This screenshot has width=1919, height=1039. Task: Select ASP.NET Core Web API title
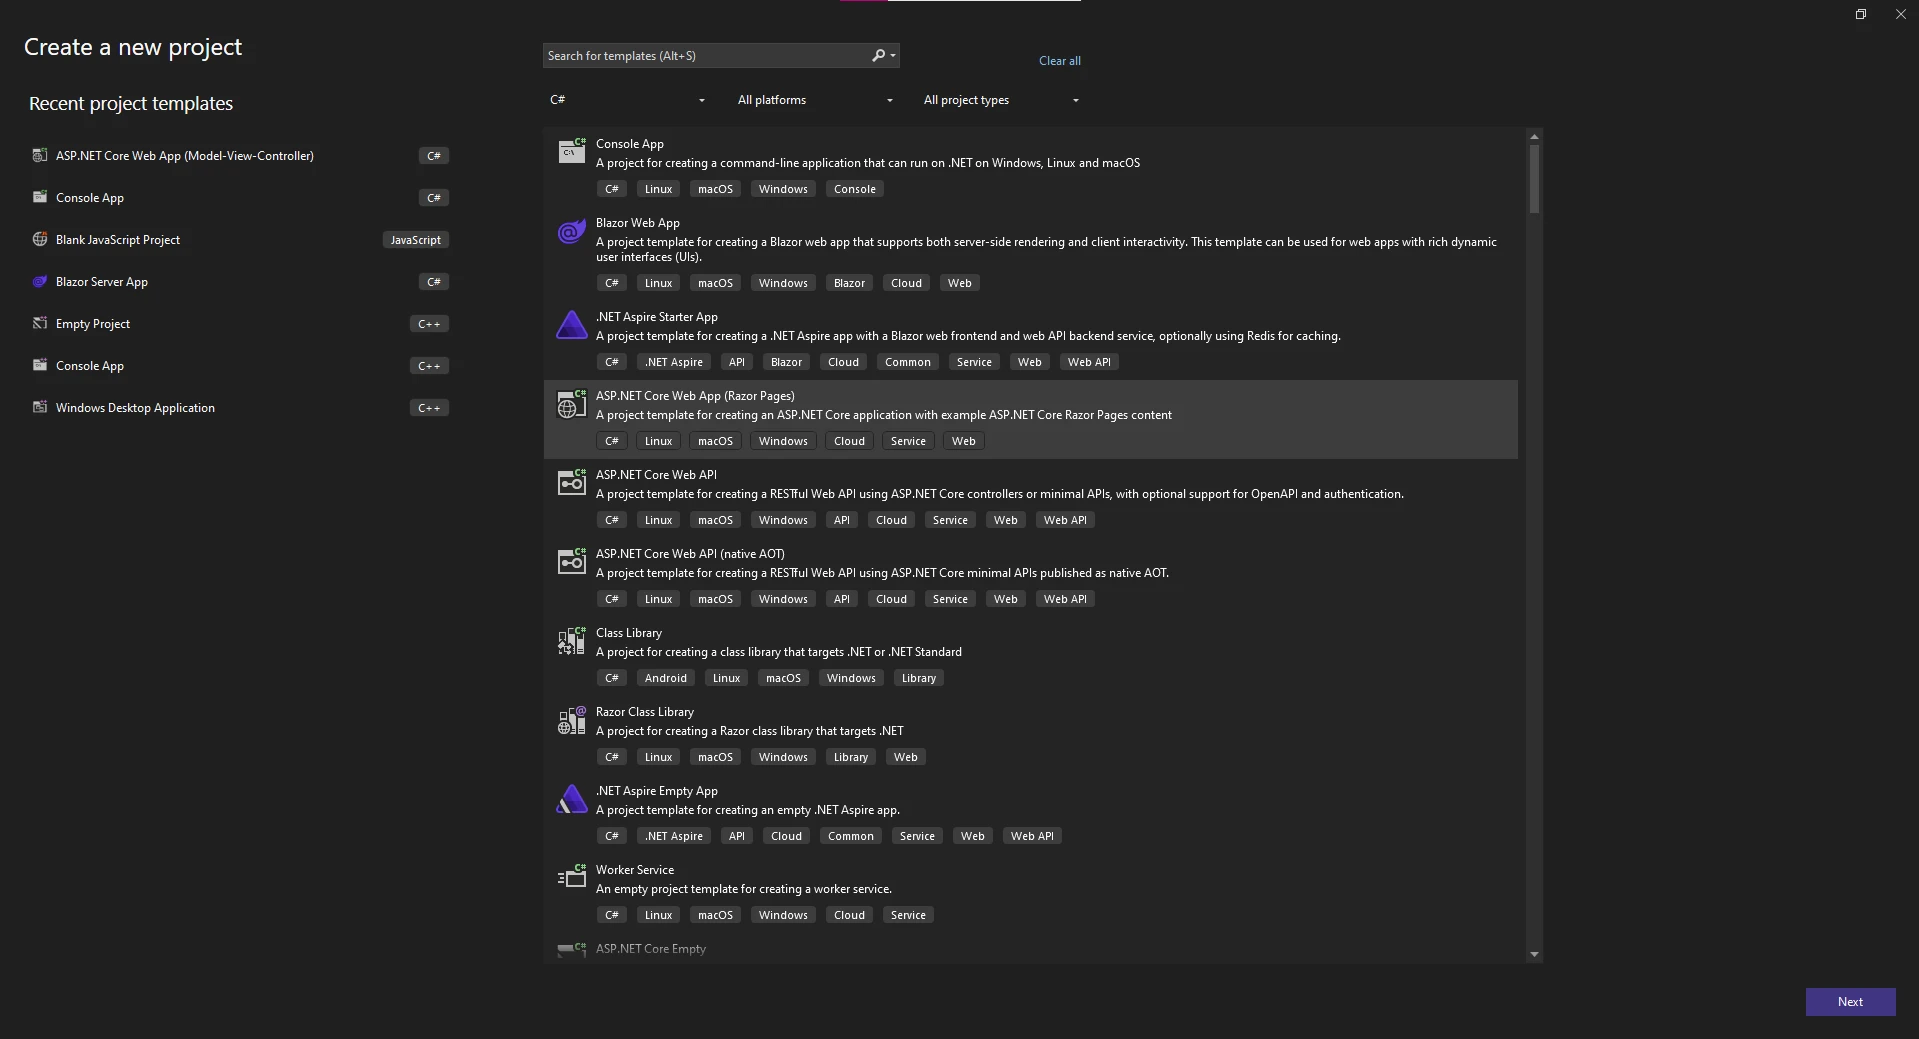656,475
